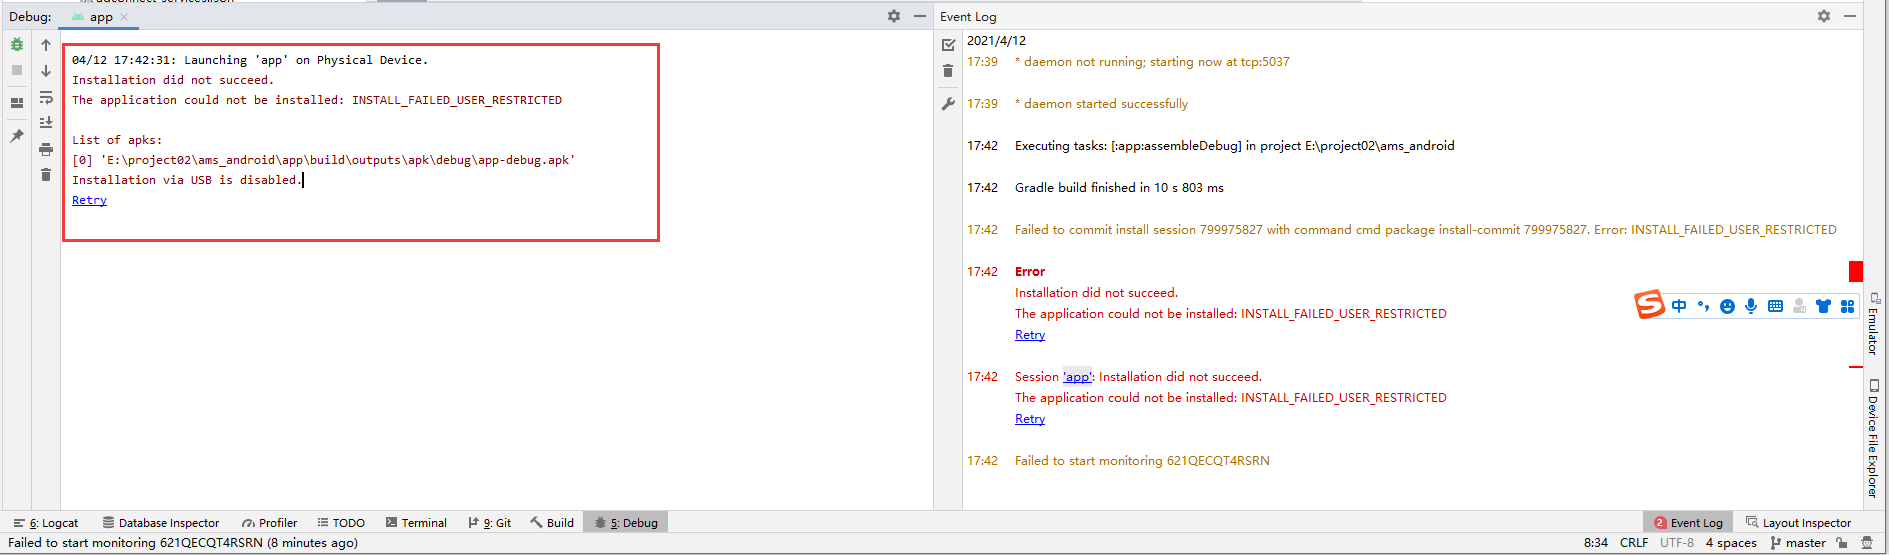1889x555 pixels.
Task: Open the Profiler tool window
Action: (x=270, y=523)
